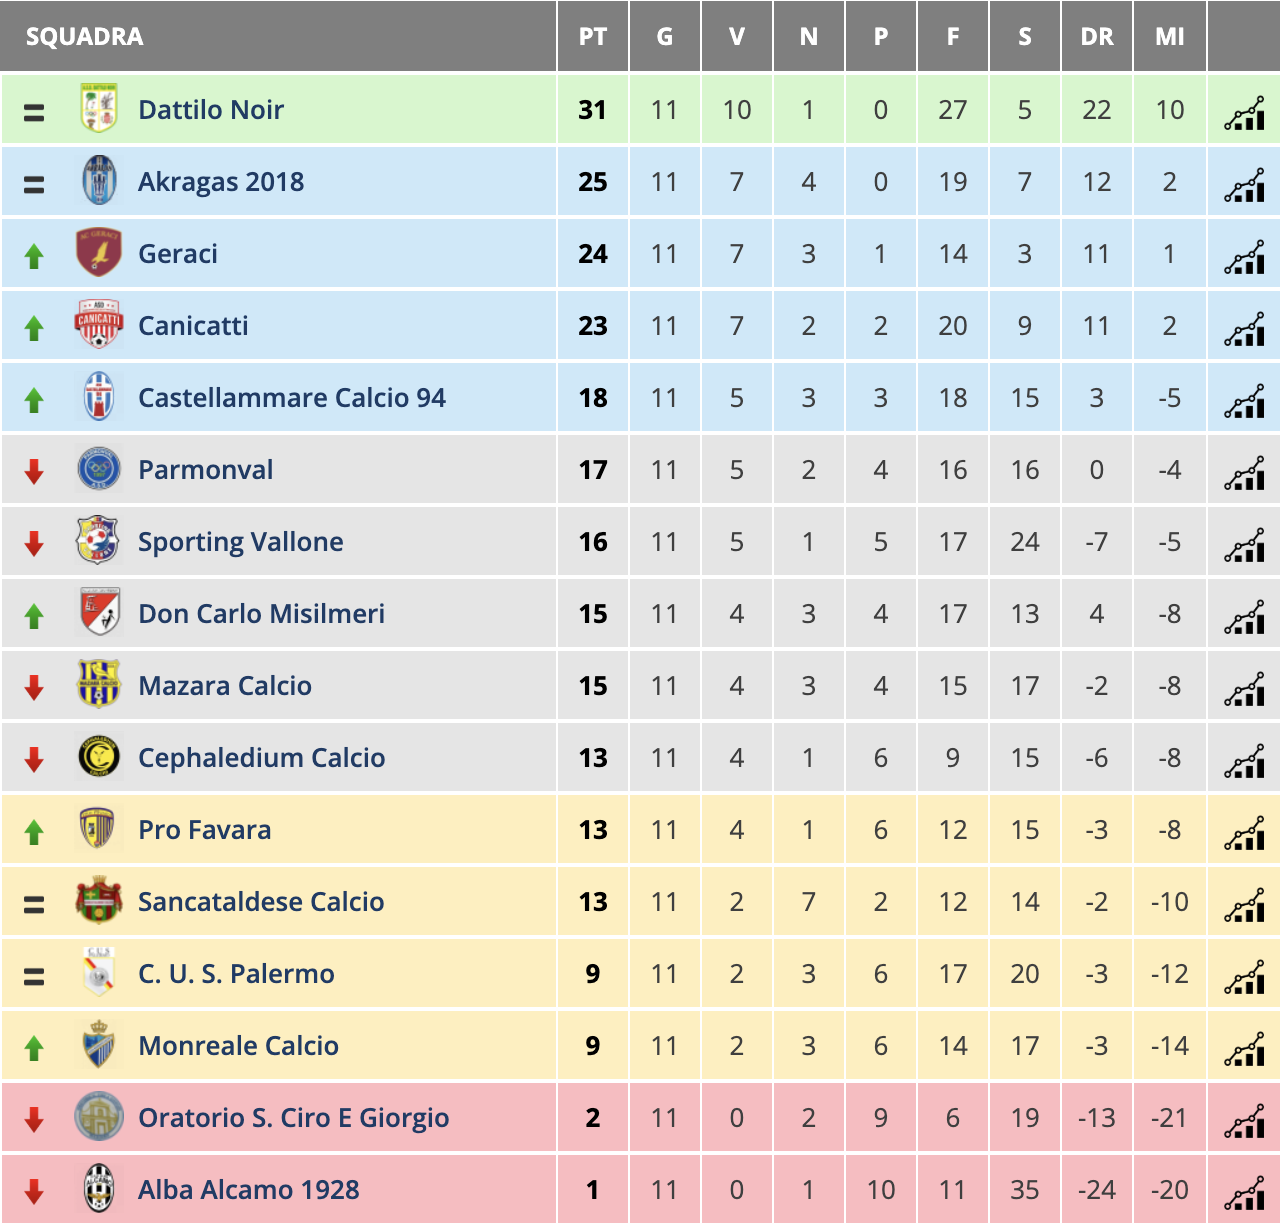Click green up arrow beside Castellammare Calcio 94
The width and height of the screenshot is (1280, 1226).
(x=34, y=400)
